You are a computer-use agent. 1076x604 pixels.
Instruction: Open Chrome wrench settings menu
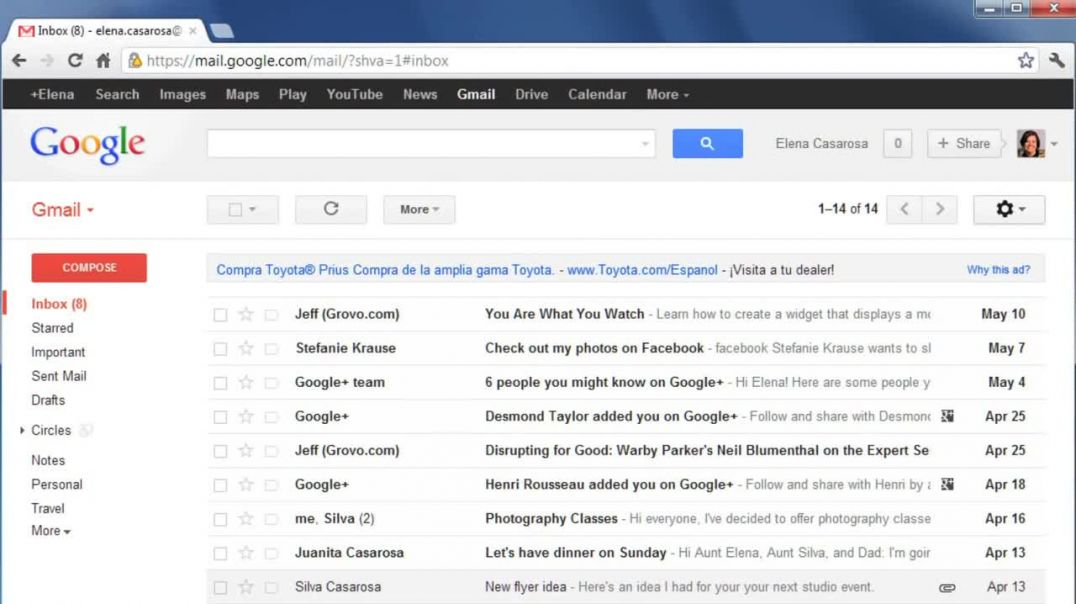tap(1057, 60)
